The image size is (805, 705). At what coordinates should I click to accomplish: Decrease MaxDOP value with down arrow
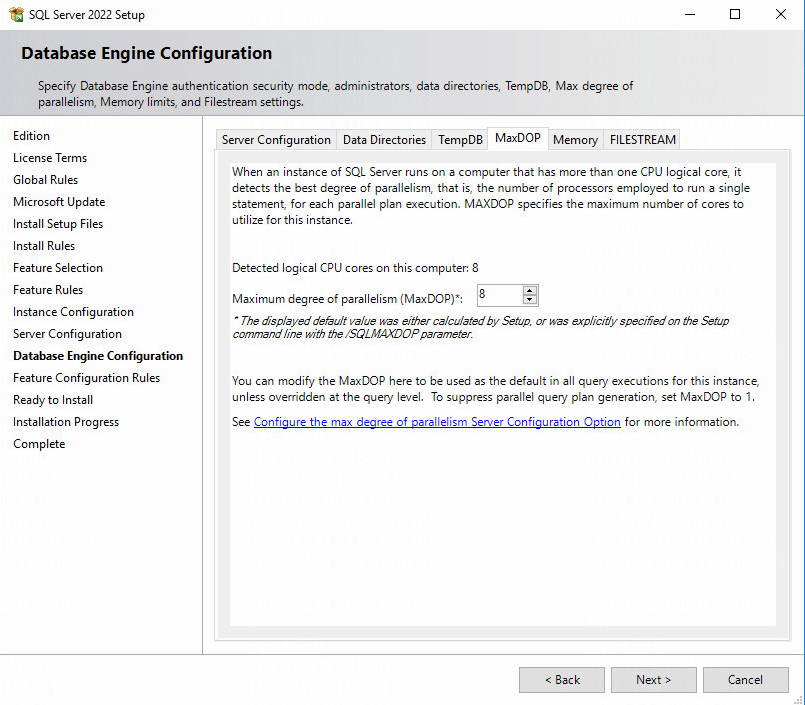pyautogui.click(x=530, y=300)
